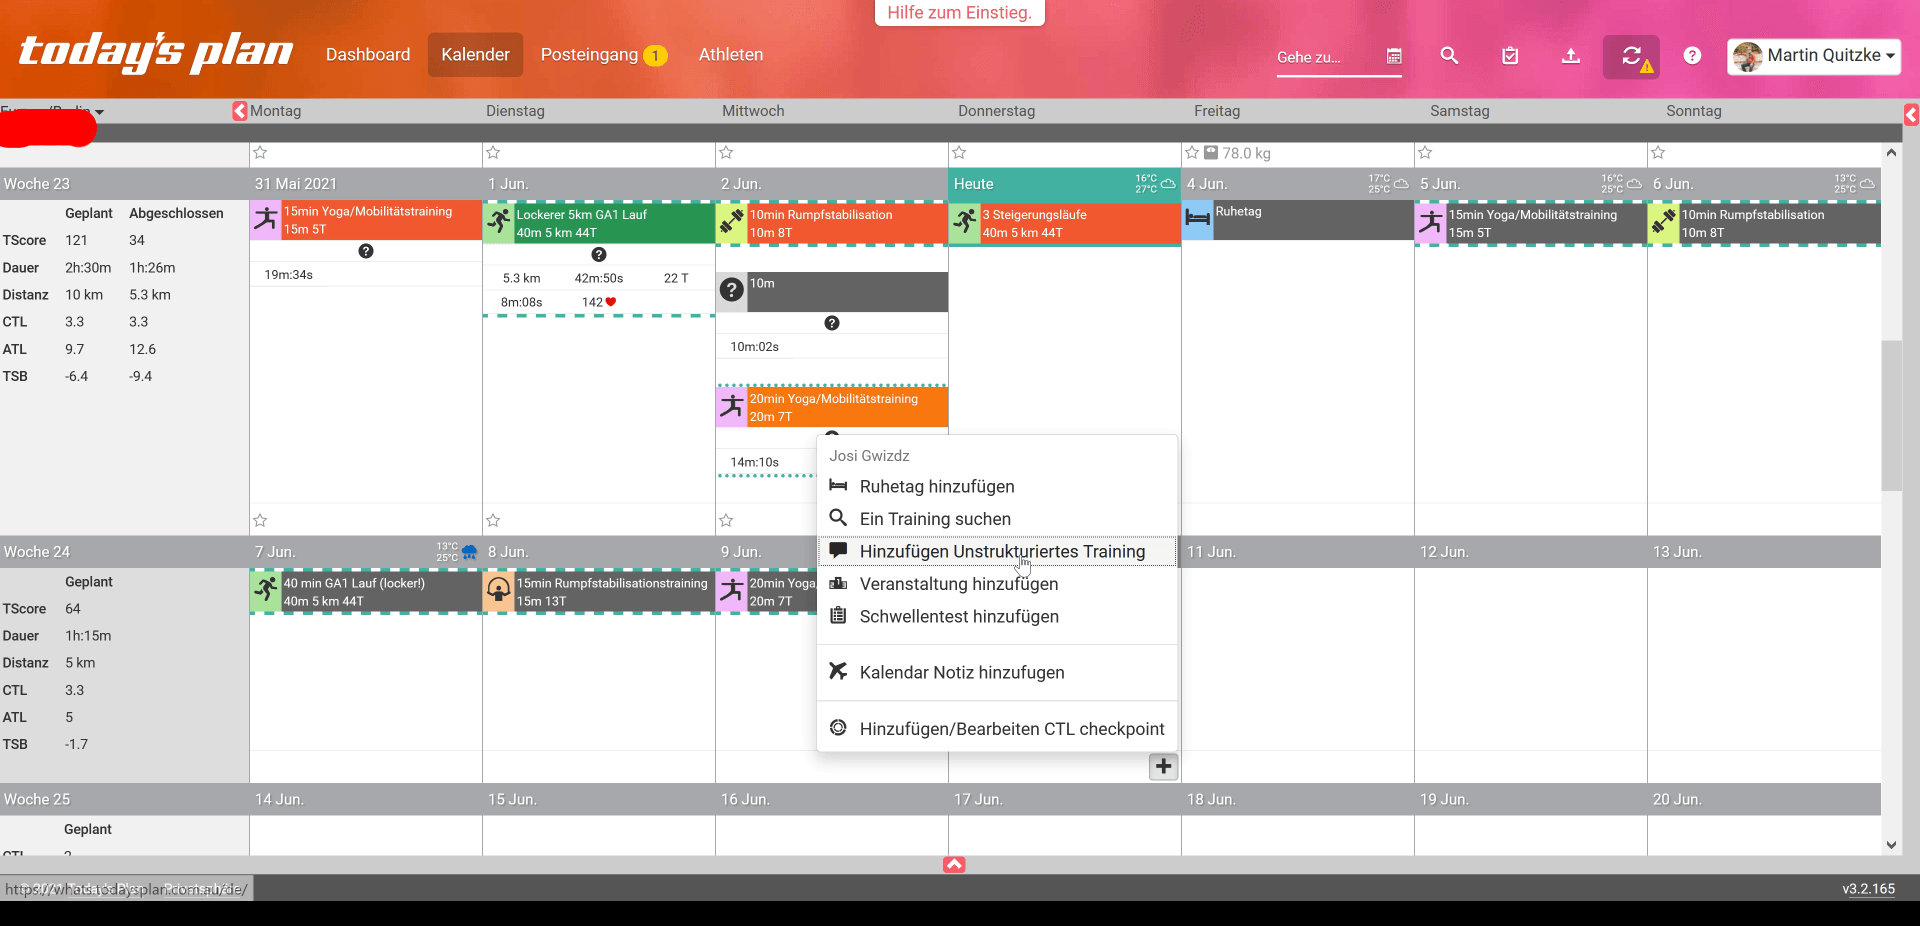This screenshot has height=926, width=1920.
Task: Open the search magnifier in header
Action: (x=1449, y=56)
